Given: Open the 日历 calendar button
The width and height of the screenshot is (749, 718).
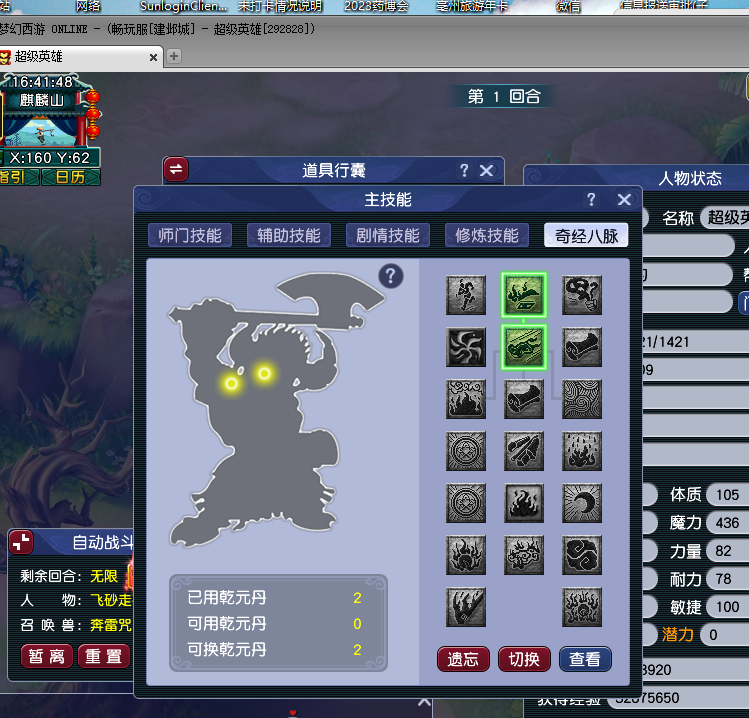Looking at the screenshot, I should tap(71, 177).
